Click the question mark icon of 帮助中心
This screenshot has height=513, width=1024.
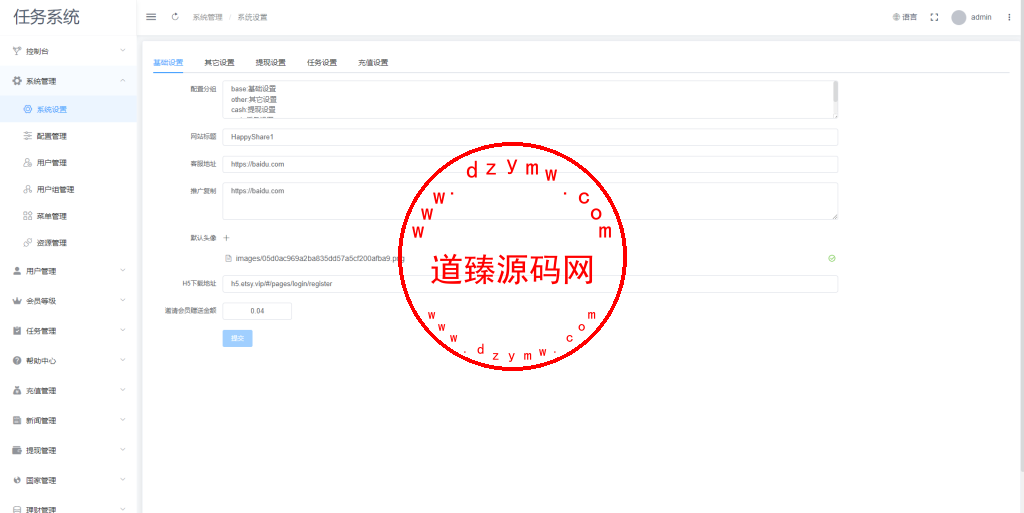pyautogui.click(x=17, y=360)
